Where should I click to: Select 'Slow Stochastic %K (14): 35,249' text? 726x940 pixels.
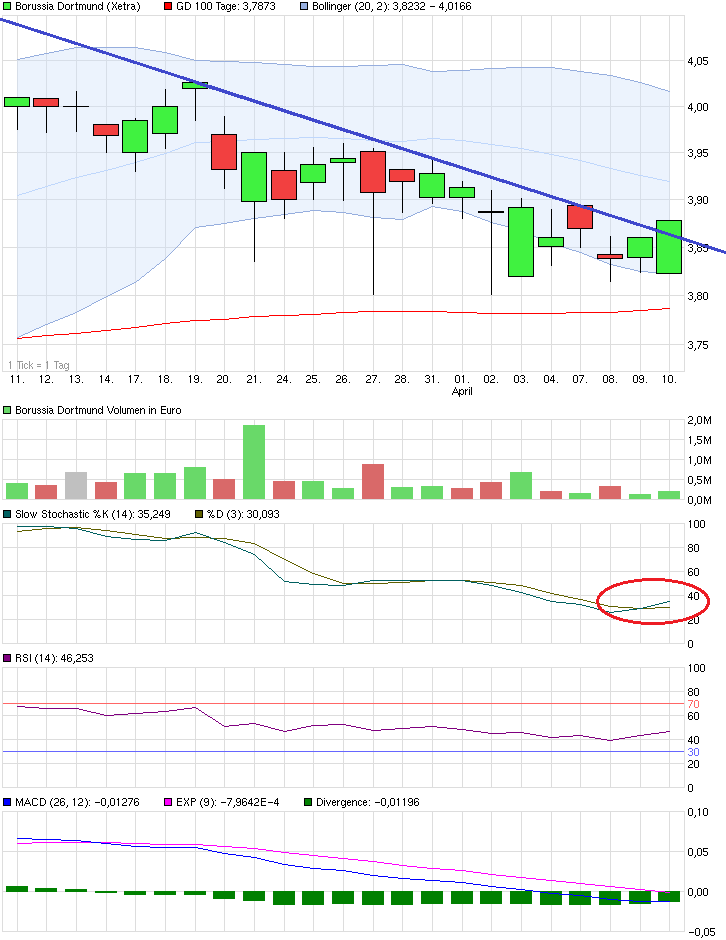click(x=92, y=514)
